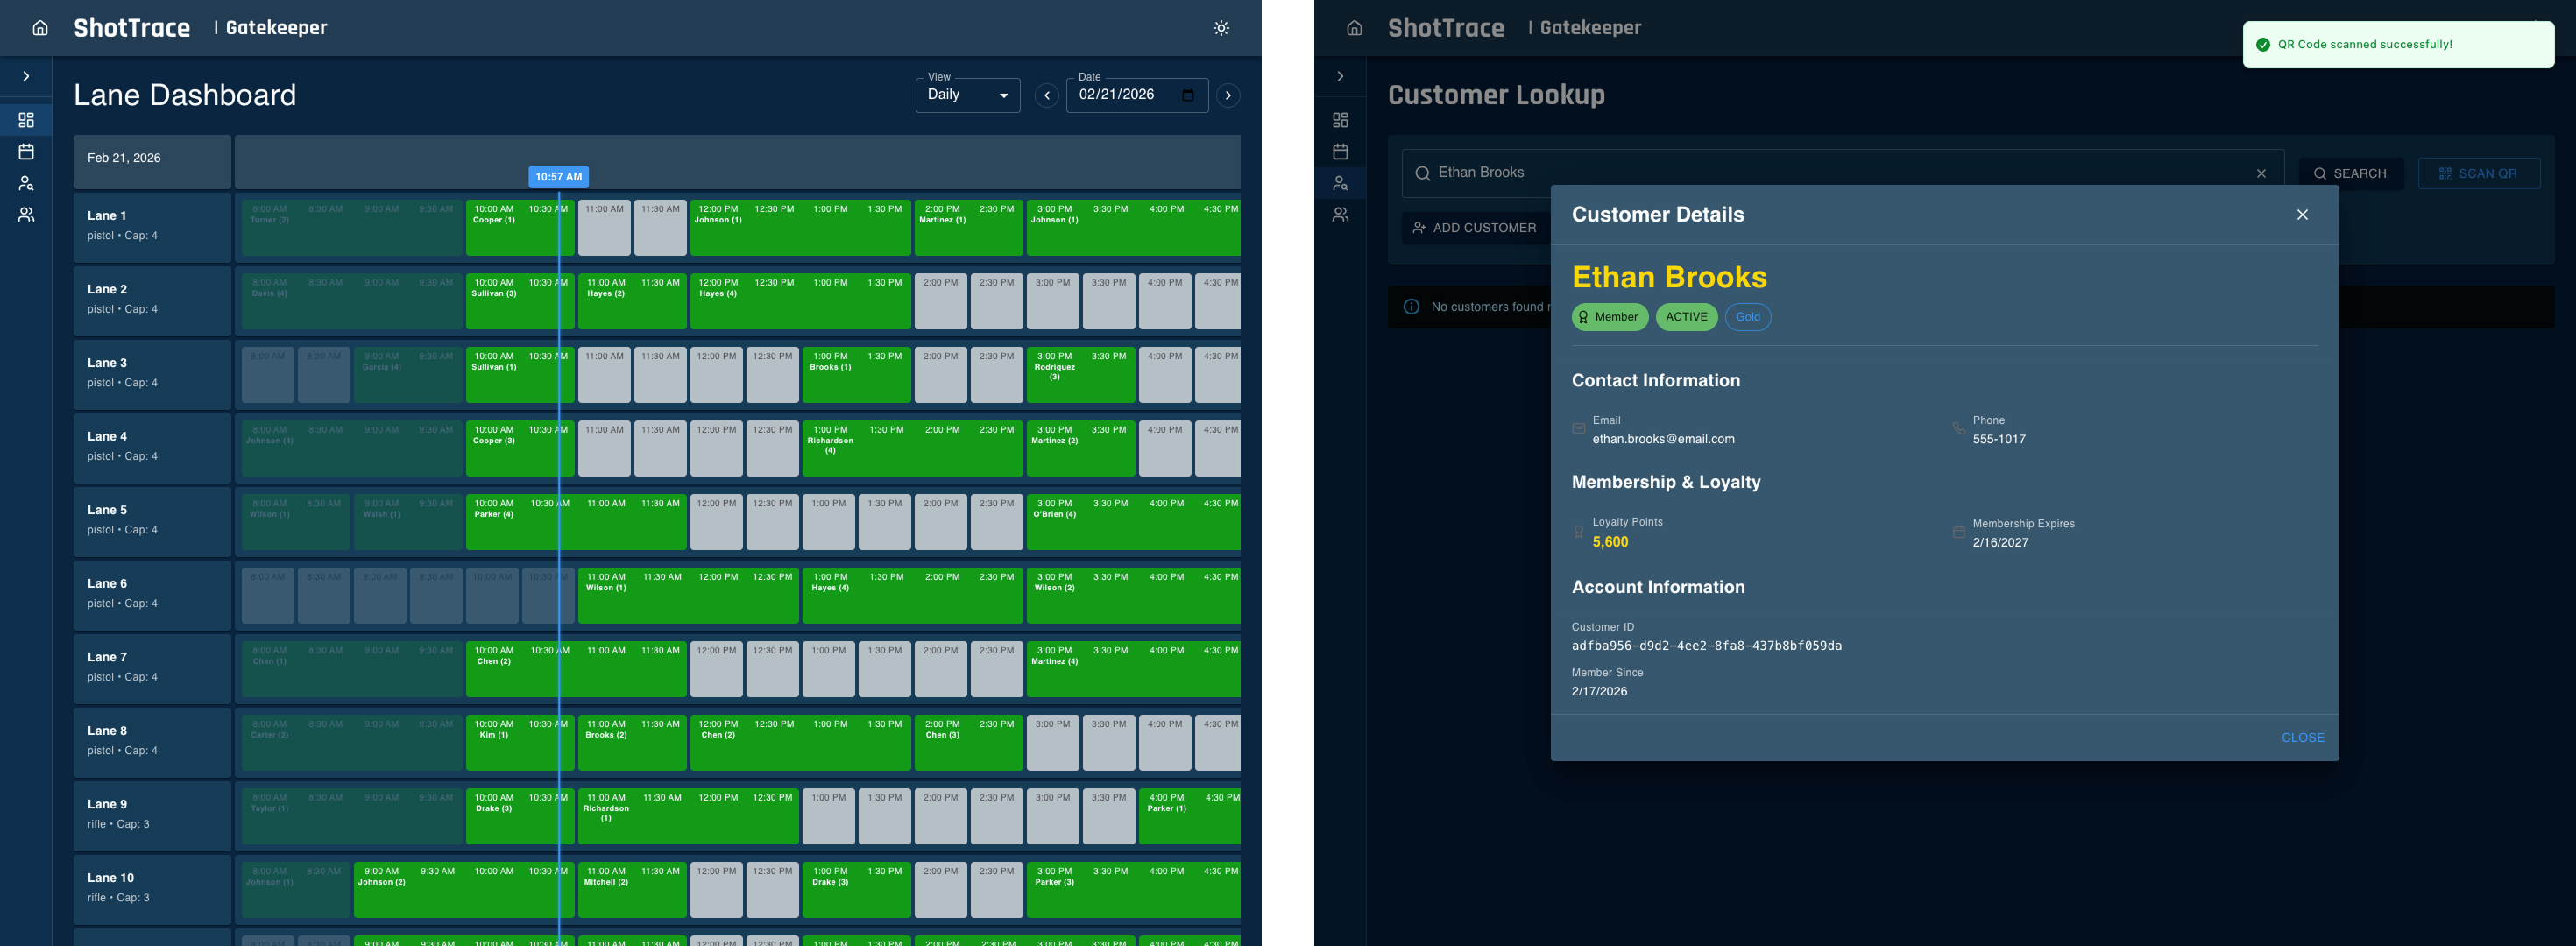Click CLOSE link in Customer Details
This screenshot has width=2576, height=946.
click(2302, 738)
